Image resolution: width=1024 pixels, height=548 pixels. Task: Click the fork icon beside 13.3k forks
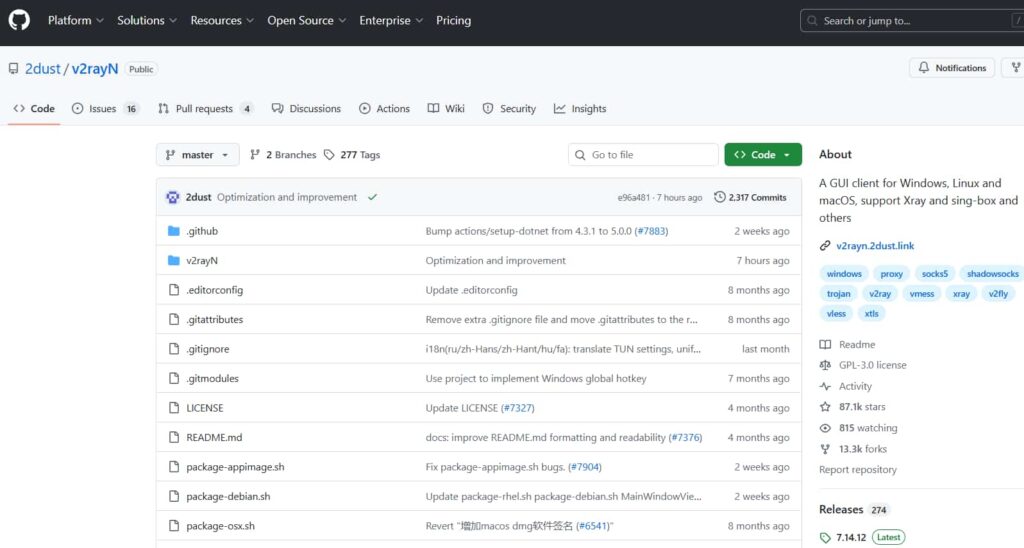click(825, 449)
